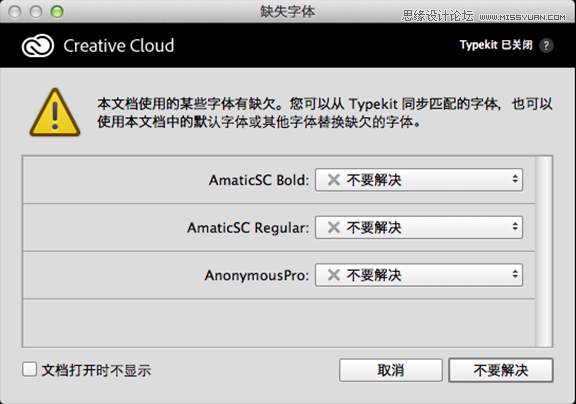Image resolution: width=576 pixels, height=404 pixels.
Task: Click the 不要解决 button at bottom right
Action: tap(501, 370)
